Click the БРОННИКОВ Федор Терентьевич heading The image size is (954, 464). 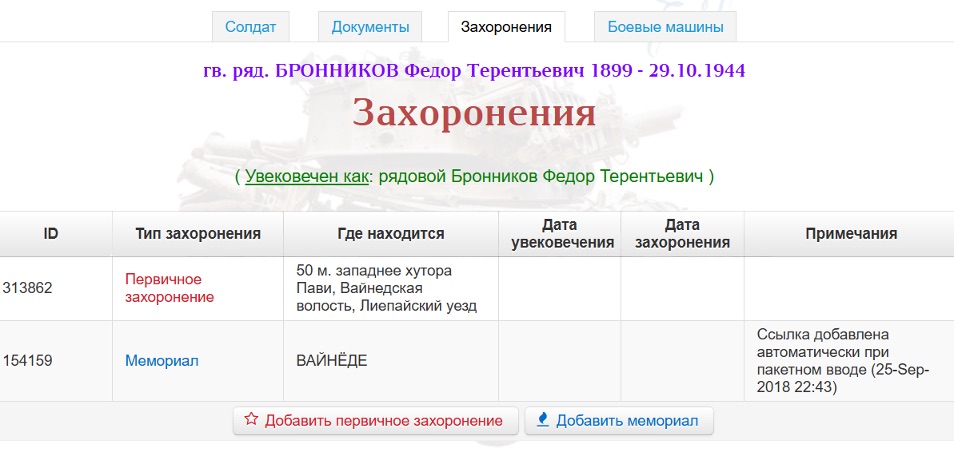(473, 71)
